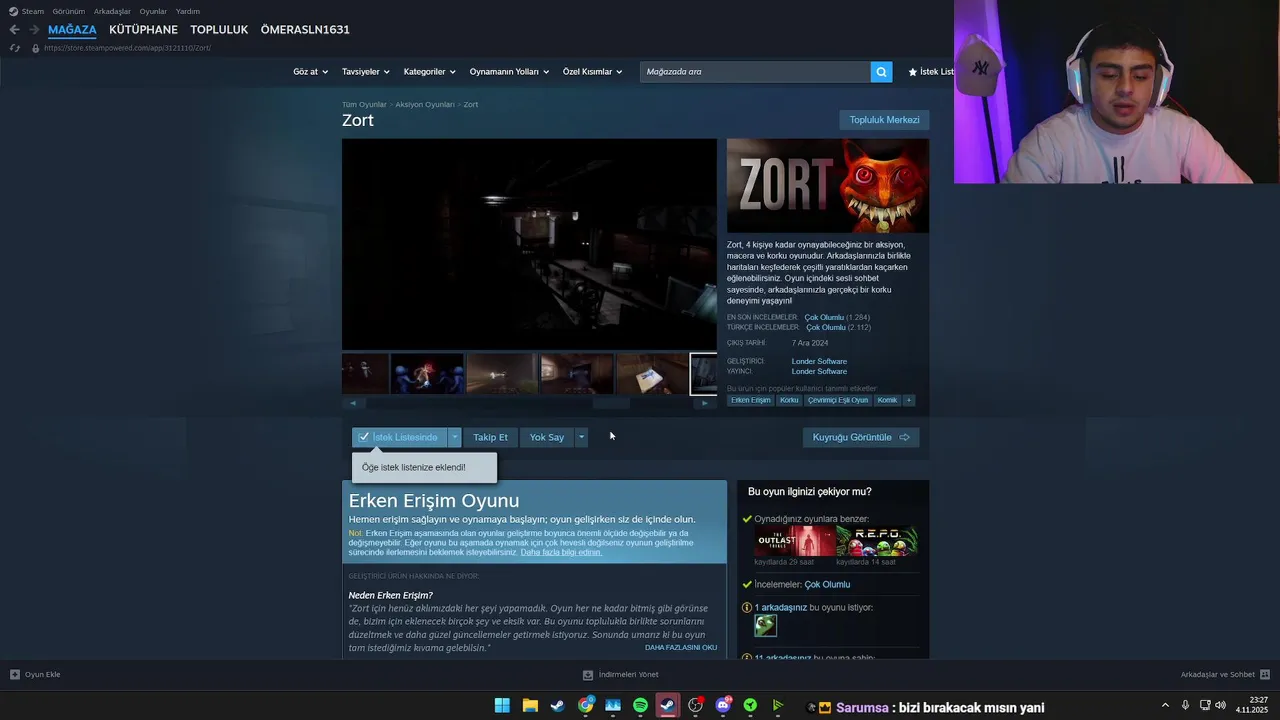Open Google Chrome from the taskbar

(x=586, y=706)
